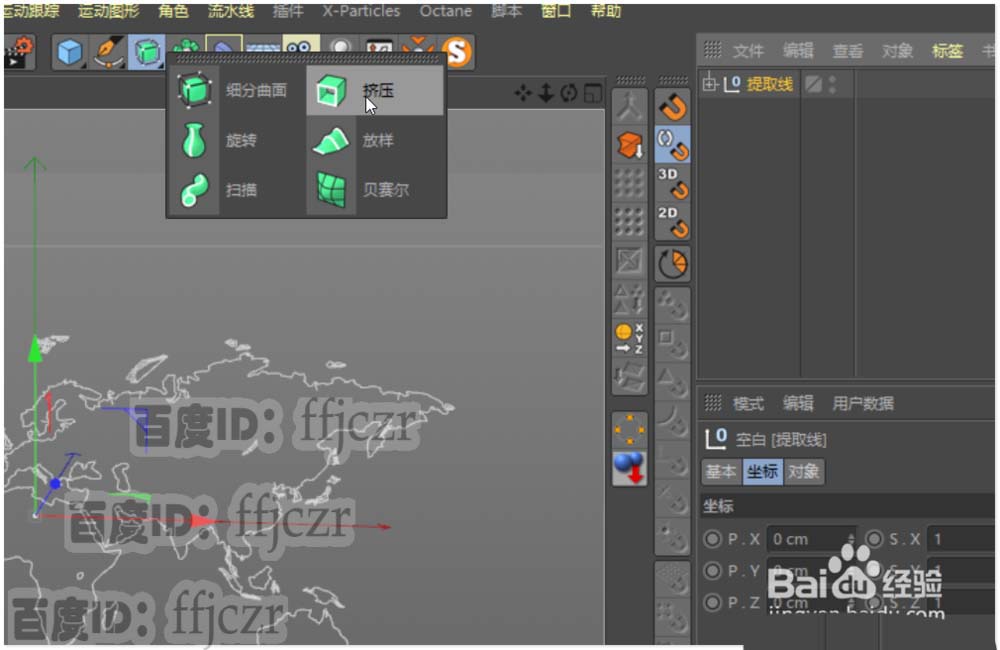Click the blue cube primitive toolbar icon
This screenshot has height=650, width=1000.
(x=70, y=52)
